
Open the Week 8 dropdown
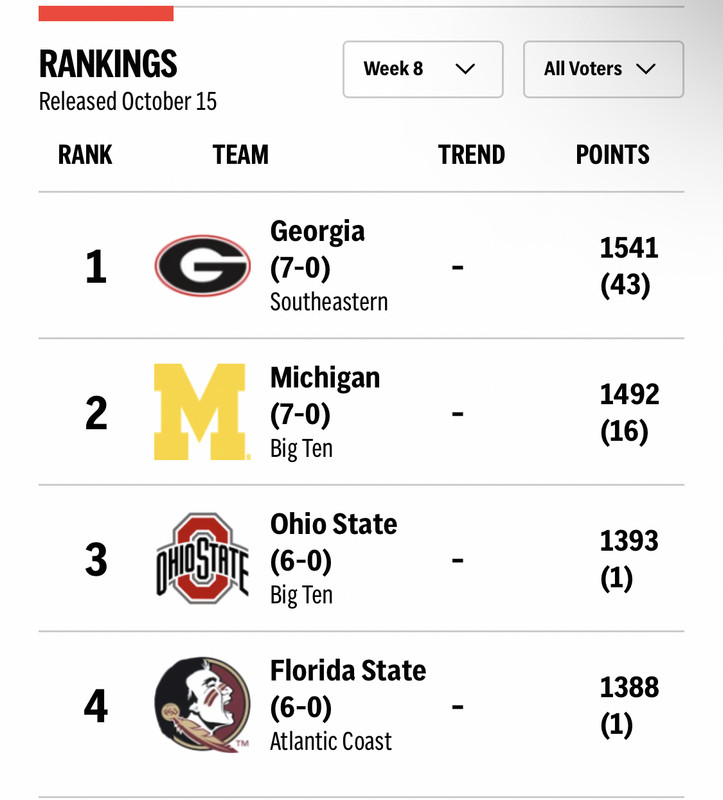pyautogui.click(x=423, y=69)
